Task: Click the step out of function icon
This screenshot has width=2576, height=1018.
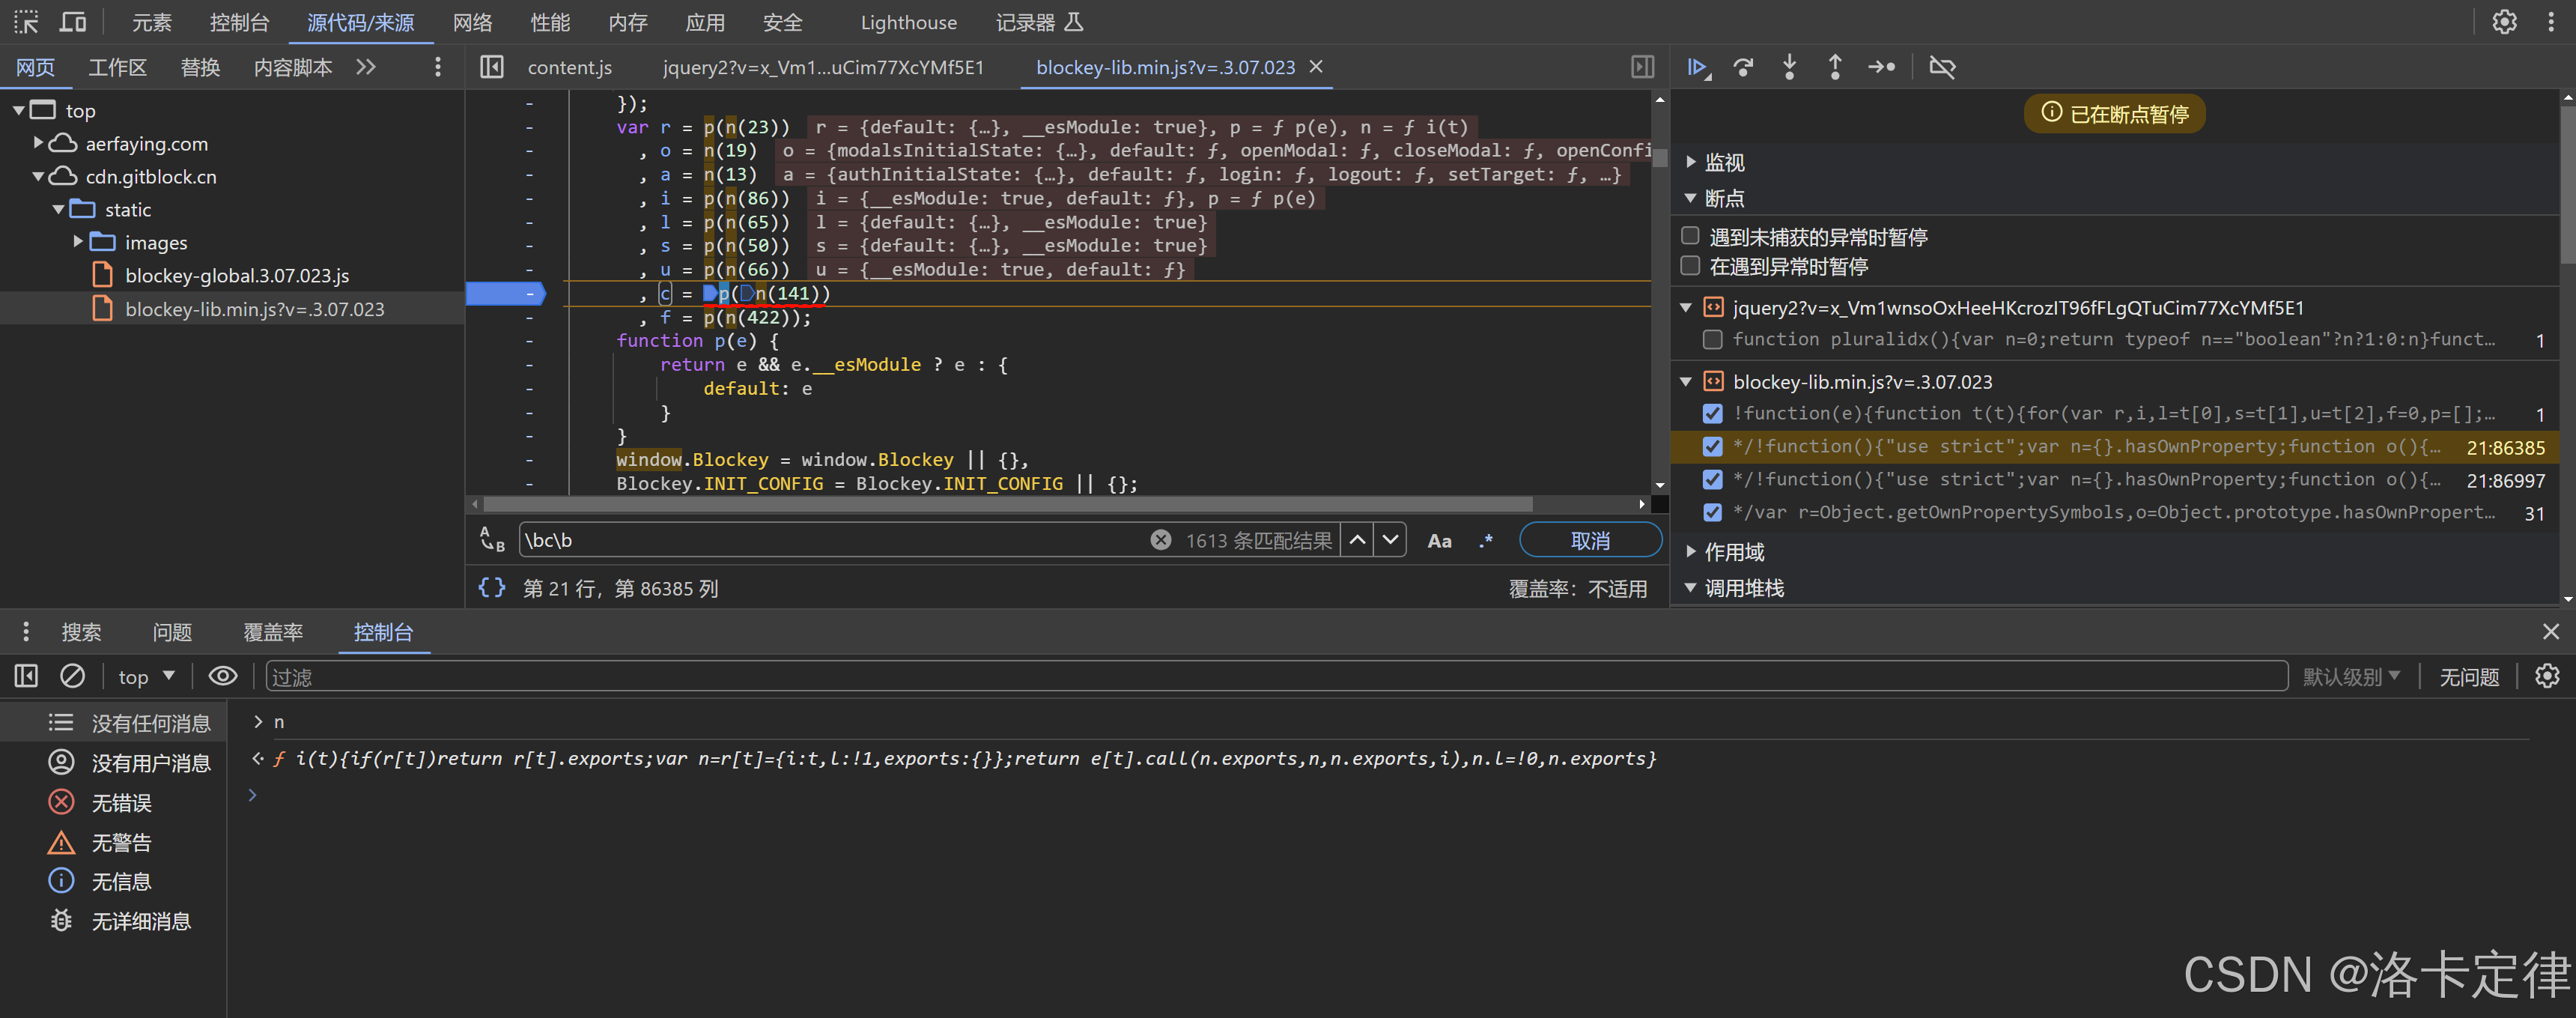Action: coord(1834,67)
